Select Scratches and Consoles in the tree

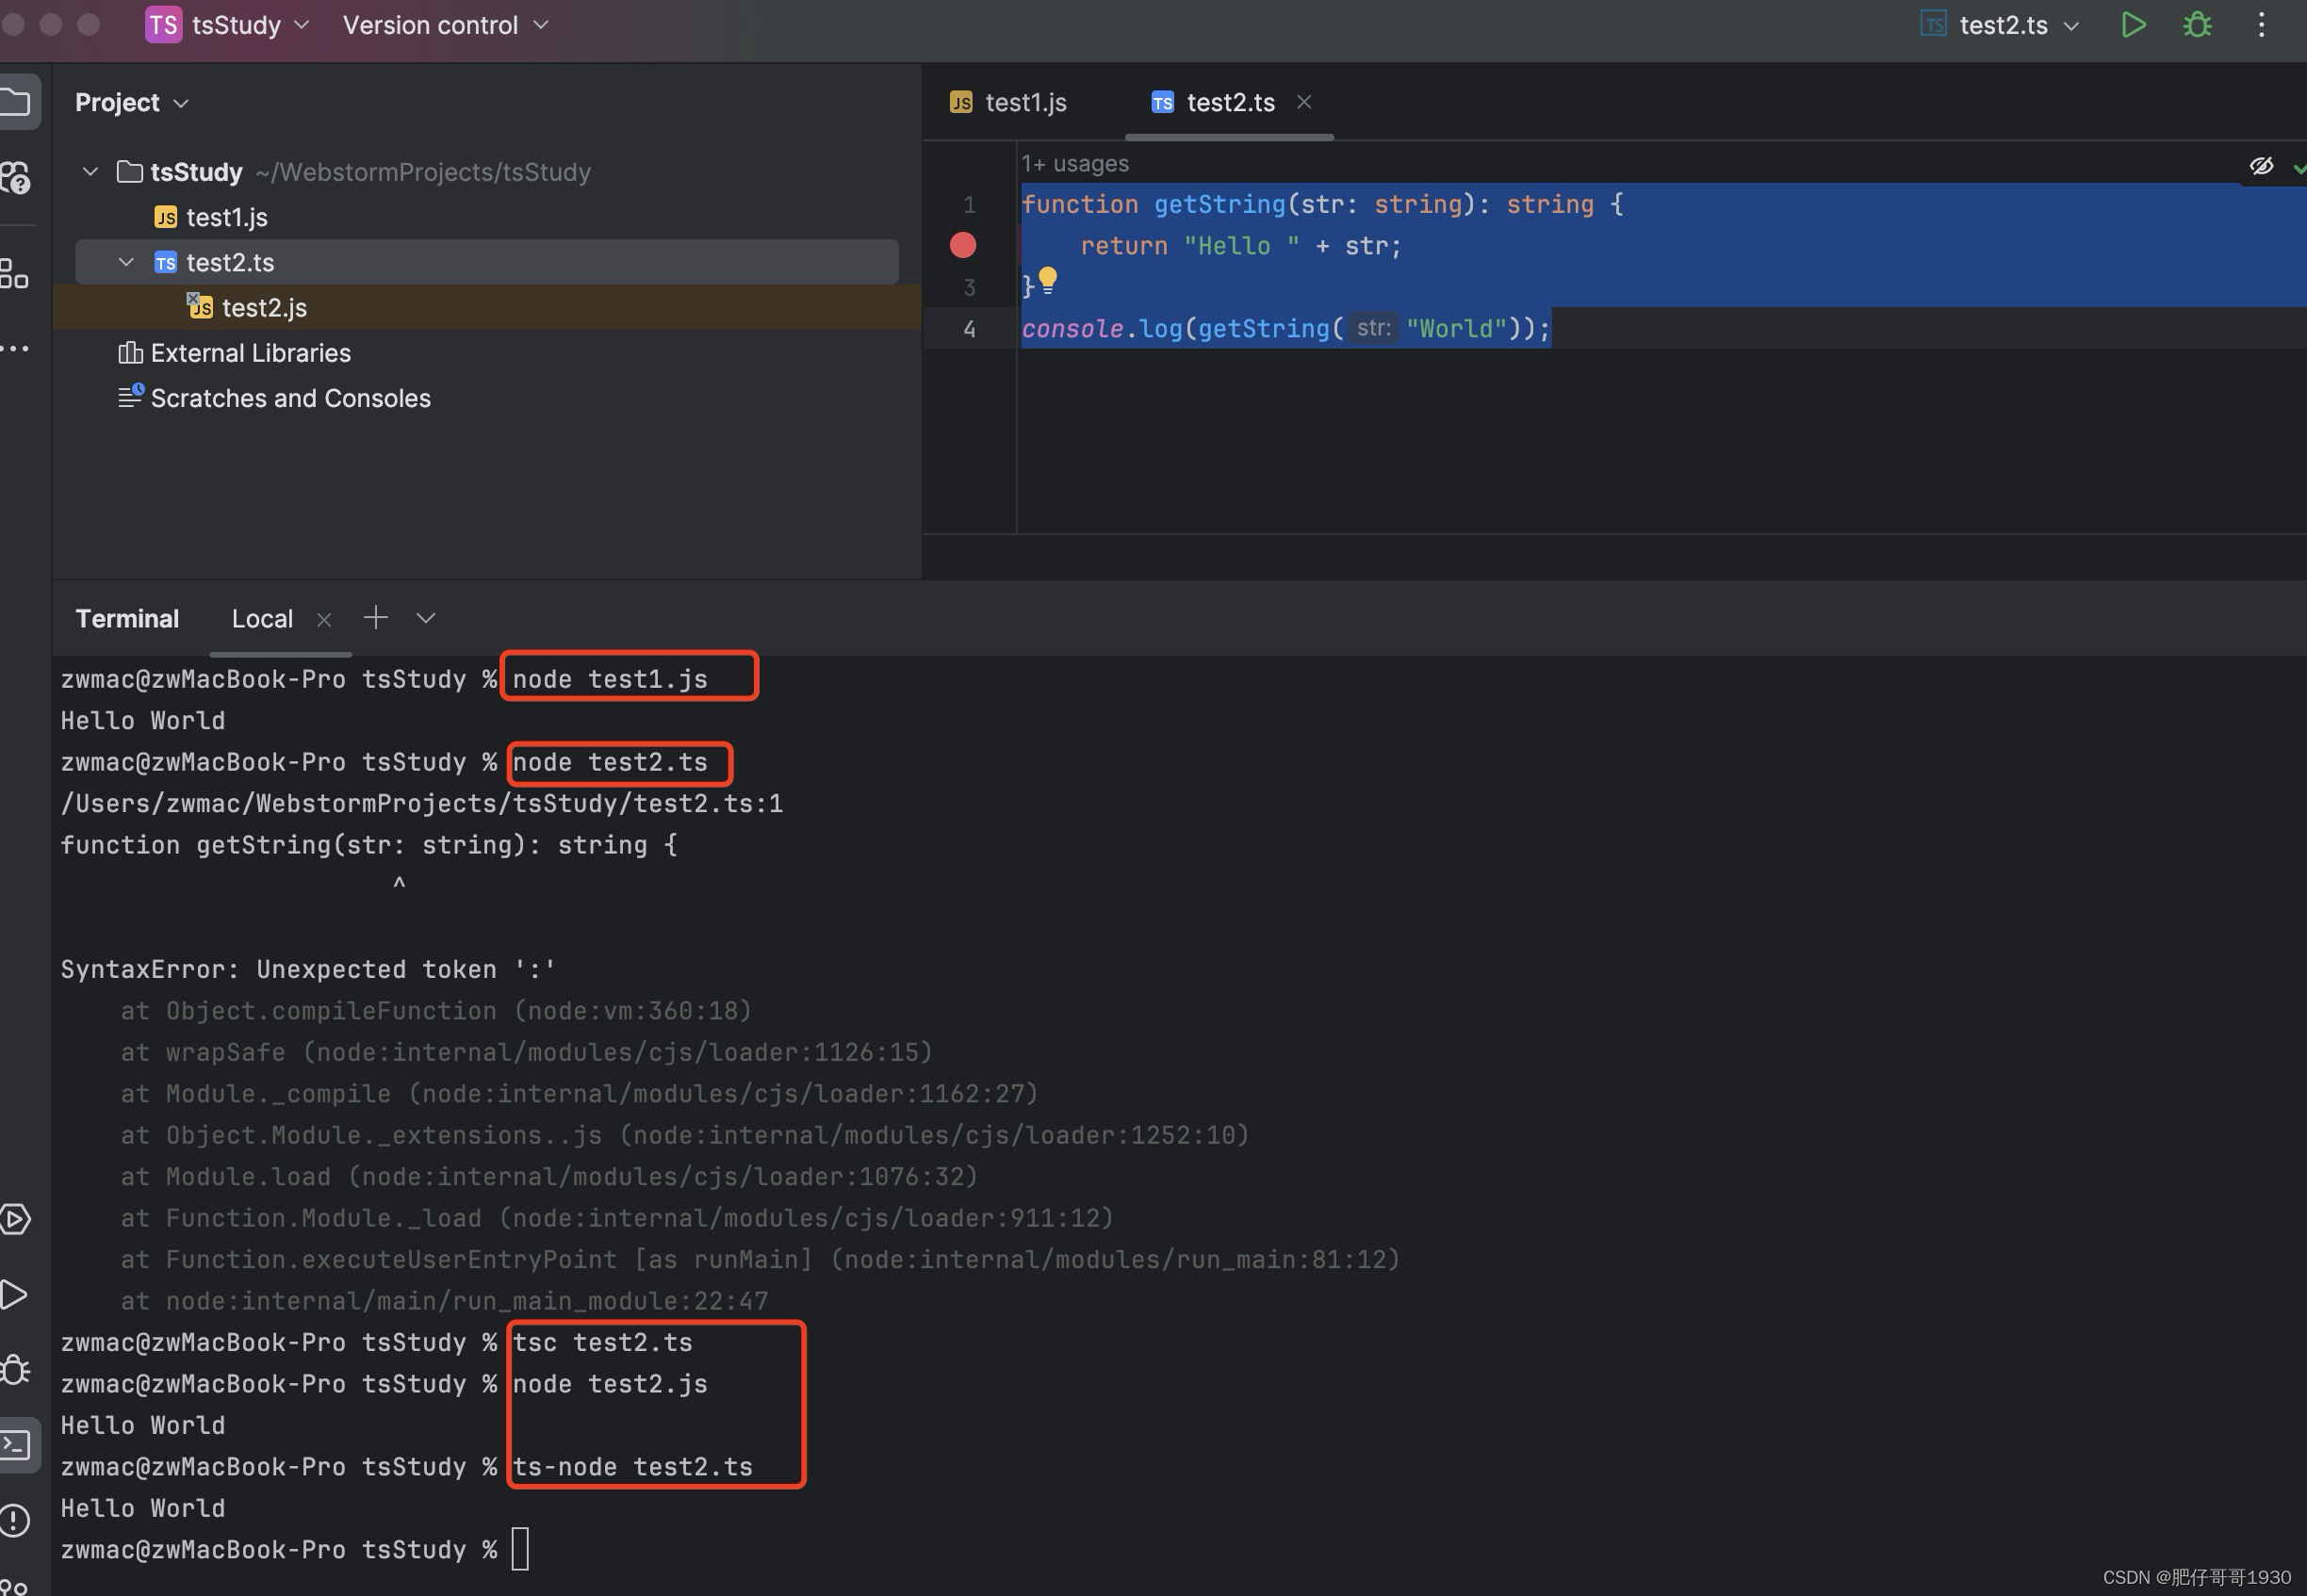point(291,398)
